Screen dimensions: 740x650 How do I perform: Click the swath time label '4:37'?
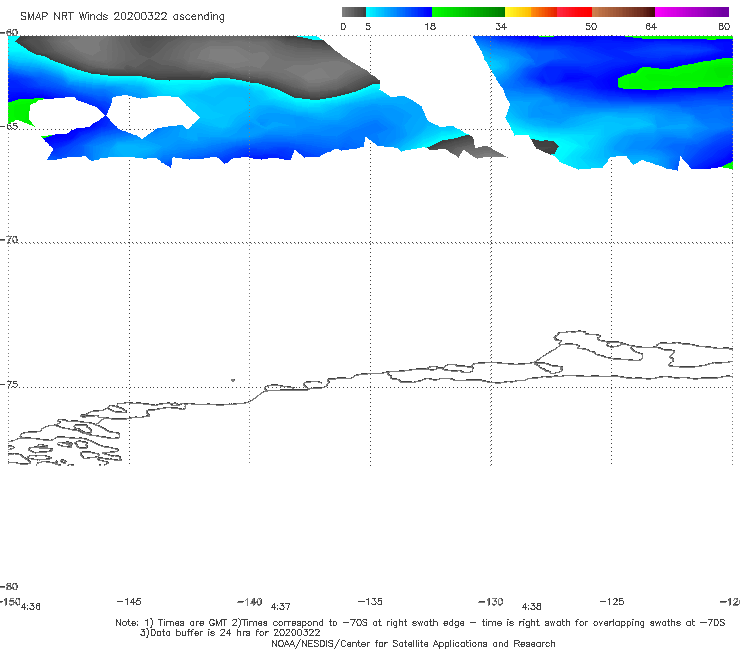coord(280,607)
